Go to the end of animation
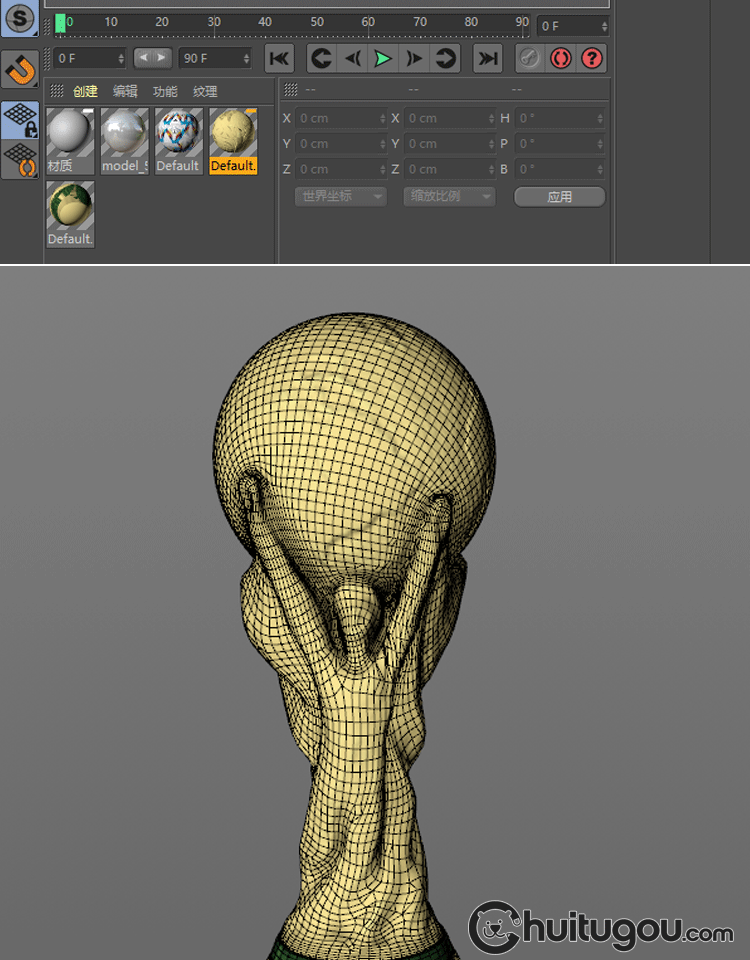The image size is (750, 960). (487, 59)
